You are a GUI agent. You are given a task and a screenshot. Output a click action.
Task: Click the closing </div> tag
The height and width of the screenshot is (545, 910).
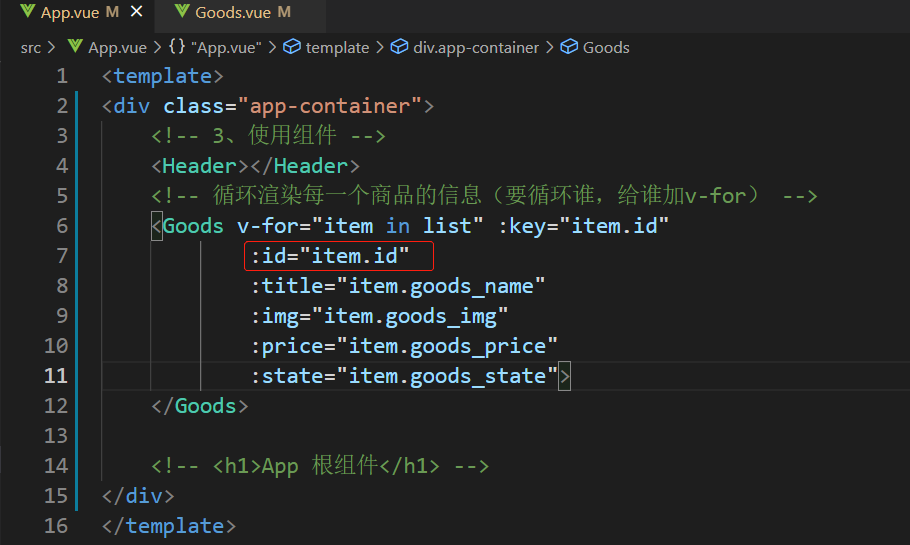[x=138, y=496]
